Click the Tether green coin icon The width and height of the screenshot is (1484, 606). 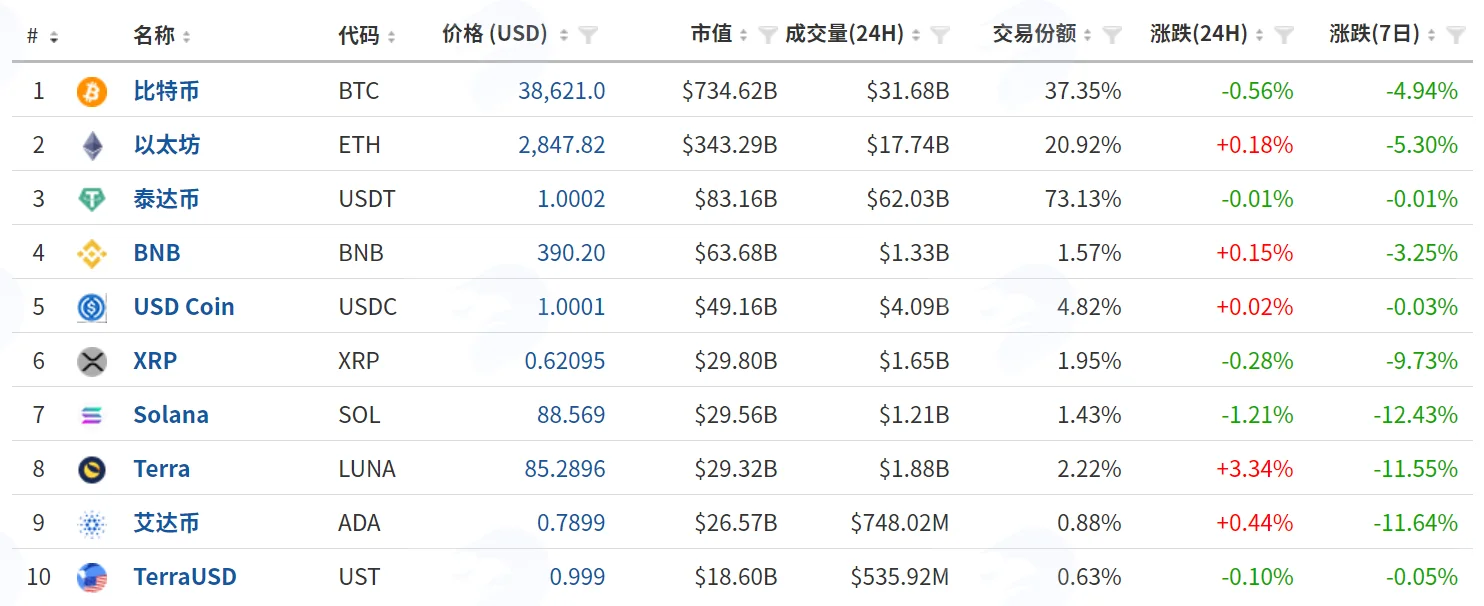[x=92, y=200]
